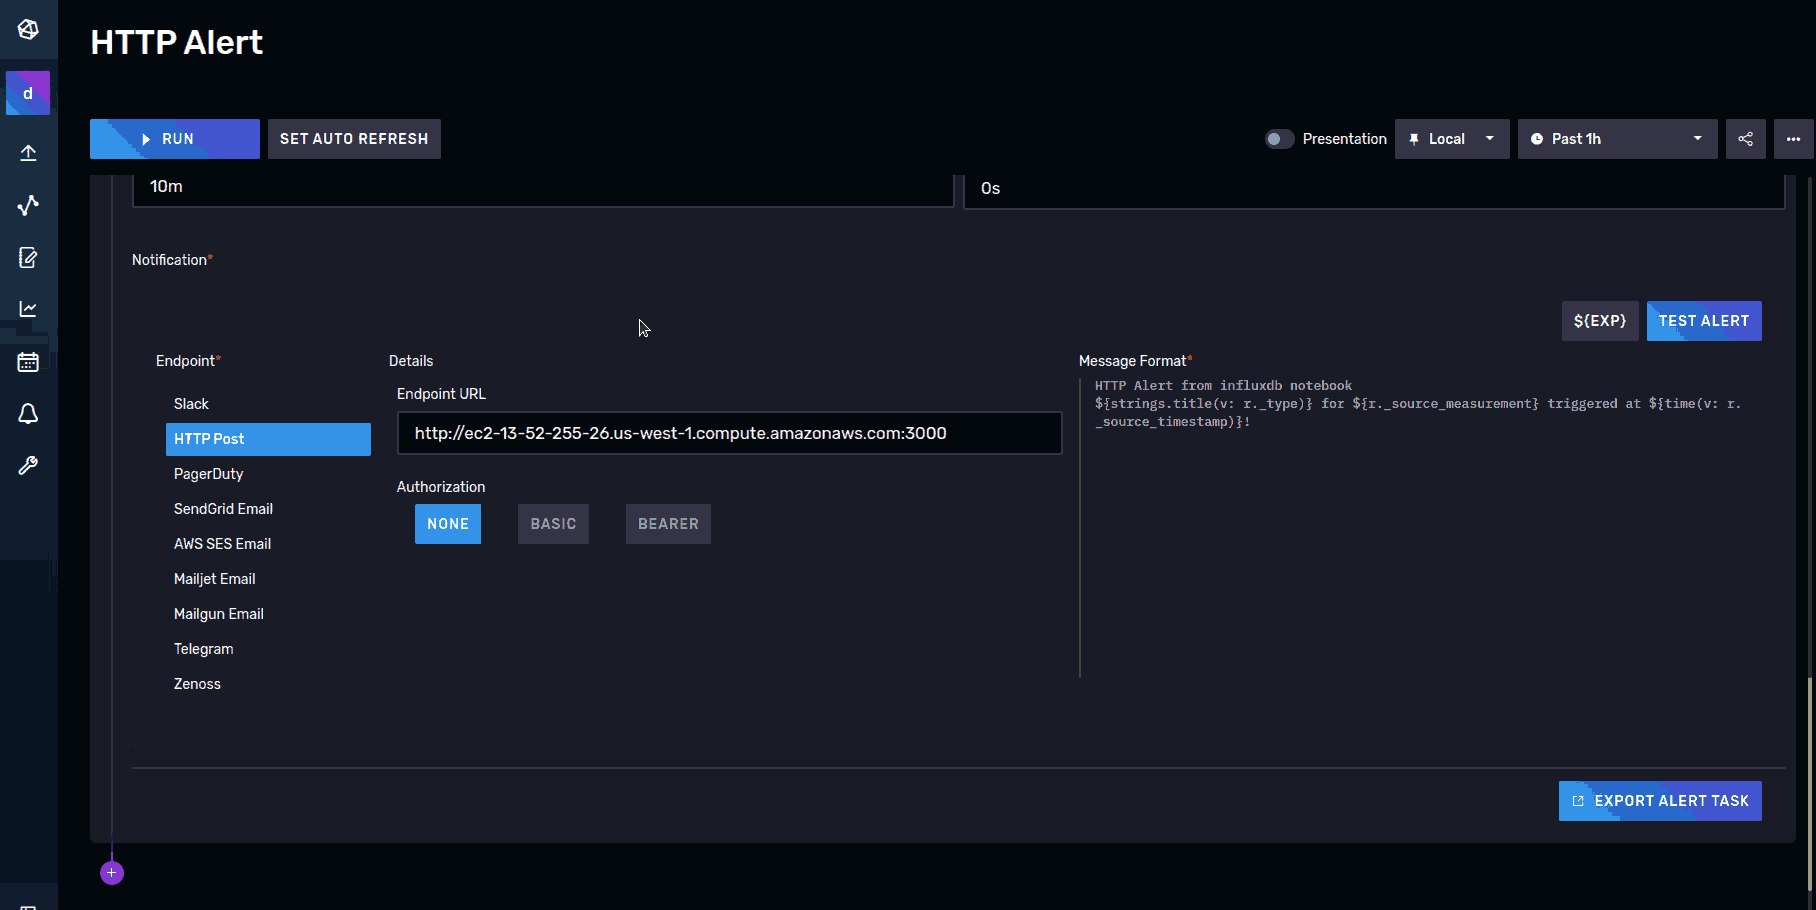This screenshot has height=910, width=1816.
Task: Click the TEST ALERT button
Action: pos(1703,320)
